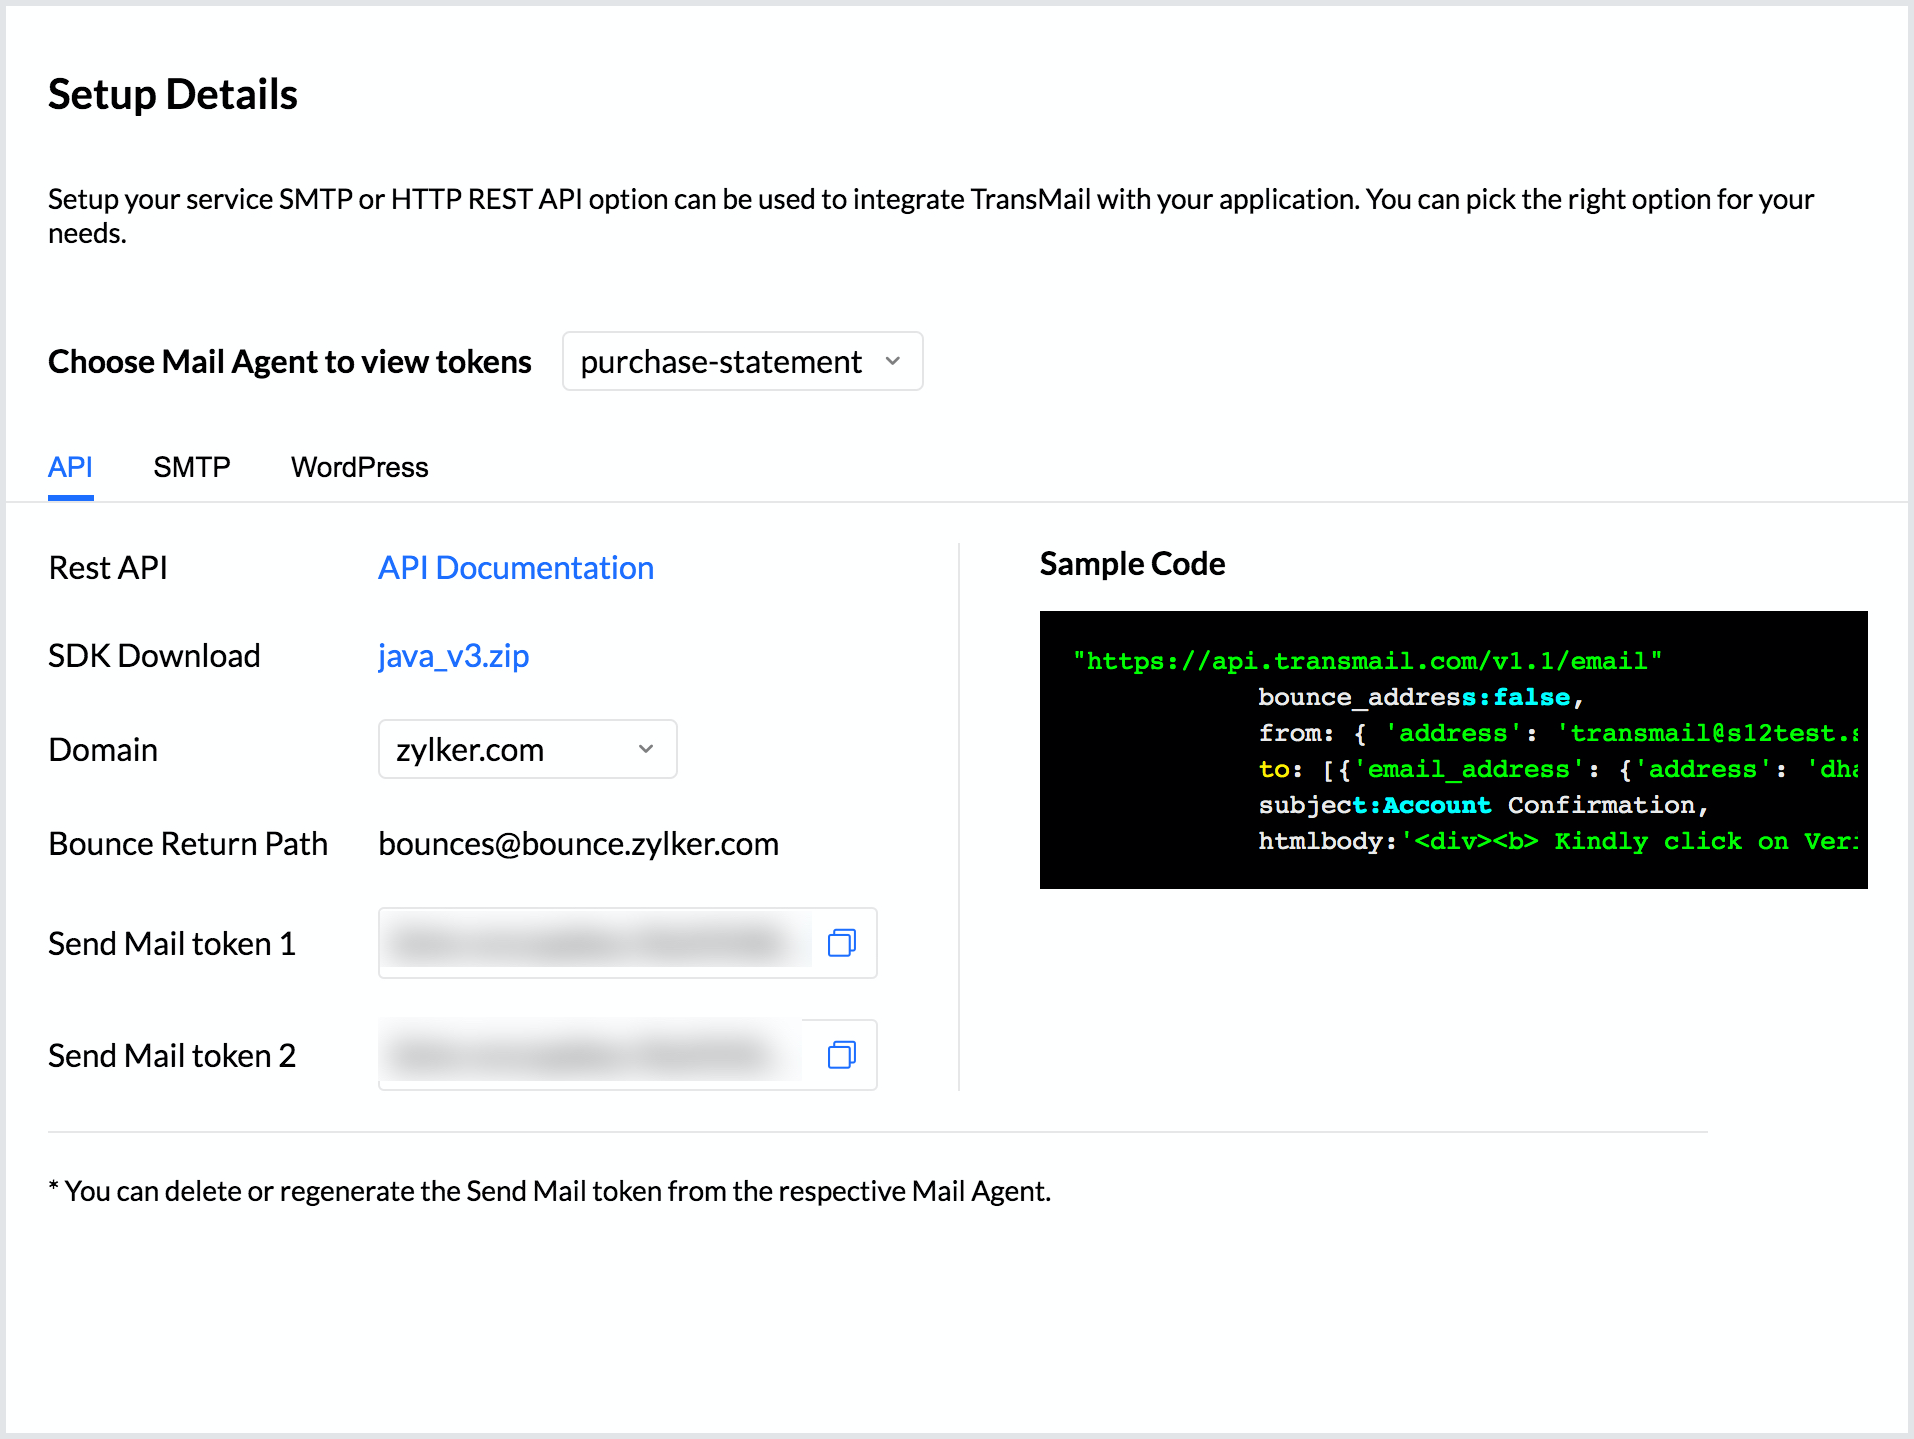The width and height of the screenshot is (1914, 1439).
Task: Click the bounce_address:false line in sample code
Action: (x=1420, y=697)
